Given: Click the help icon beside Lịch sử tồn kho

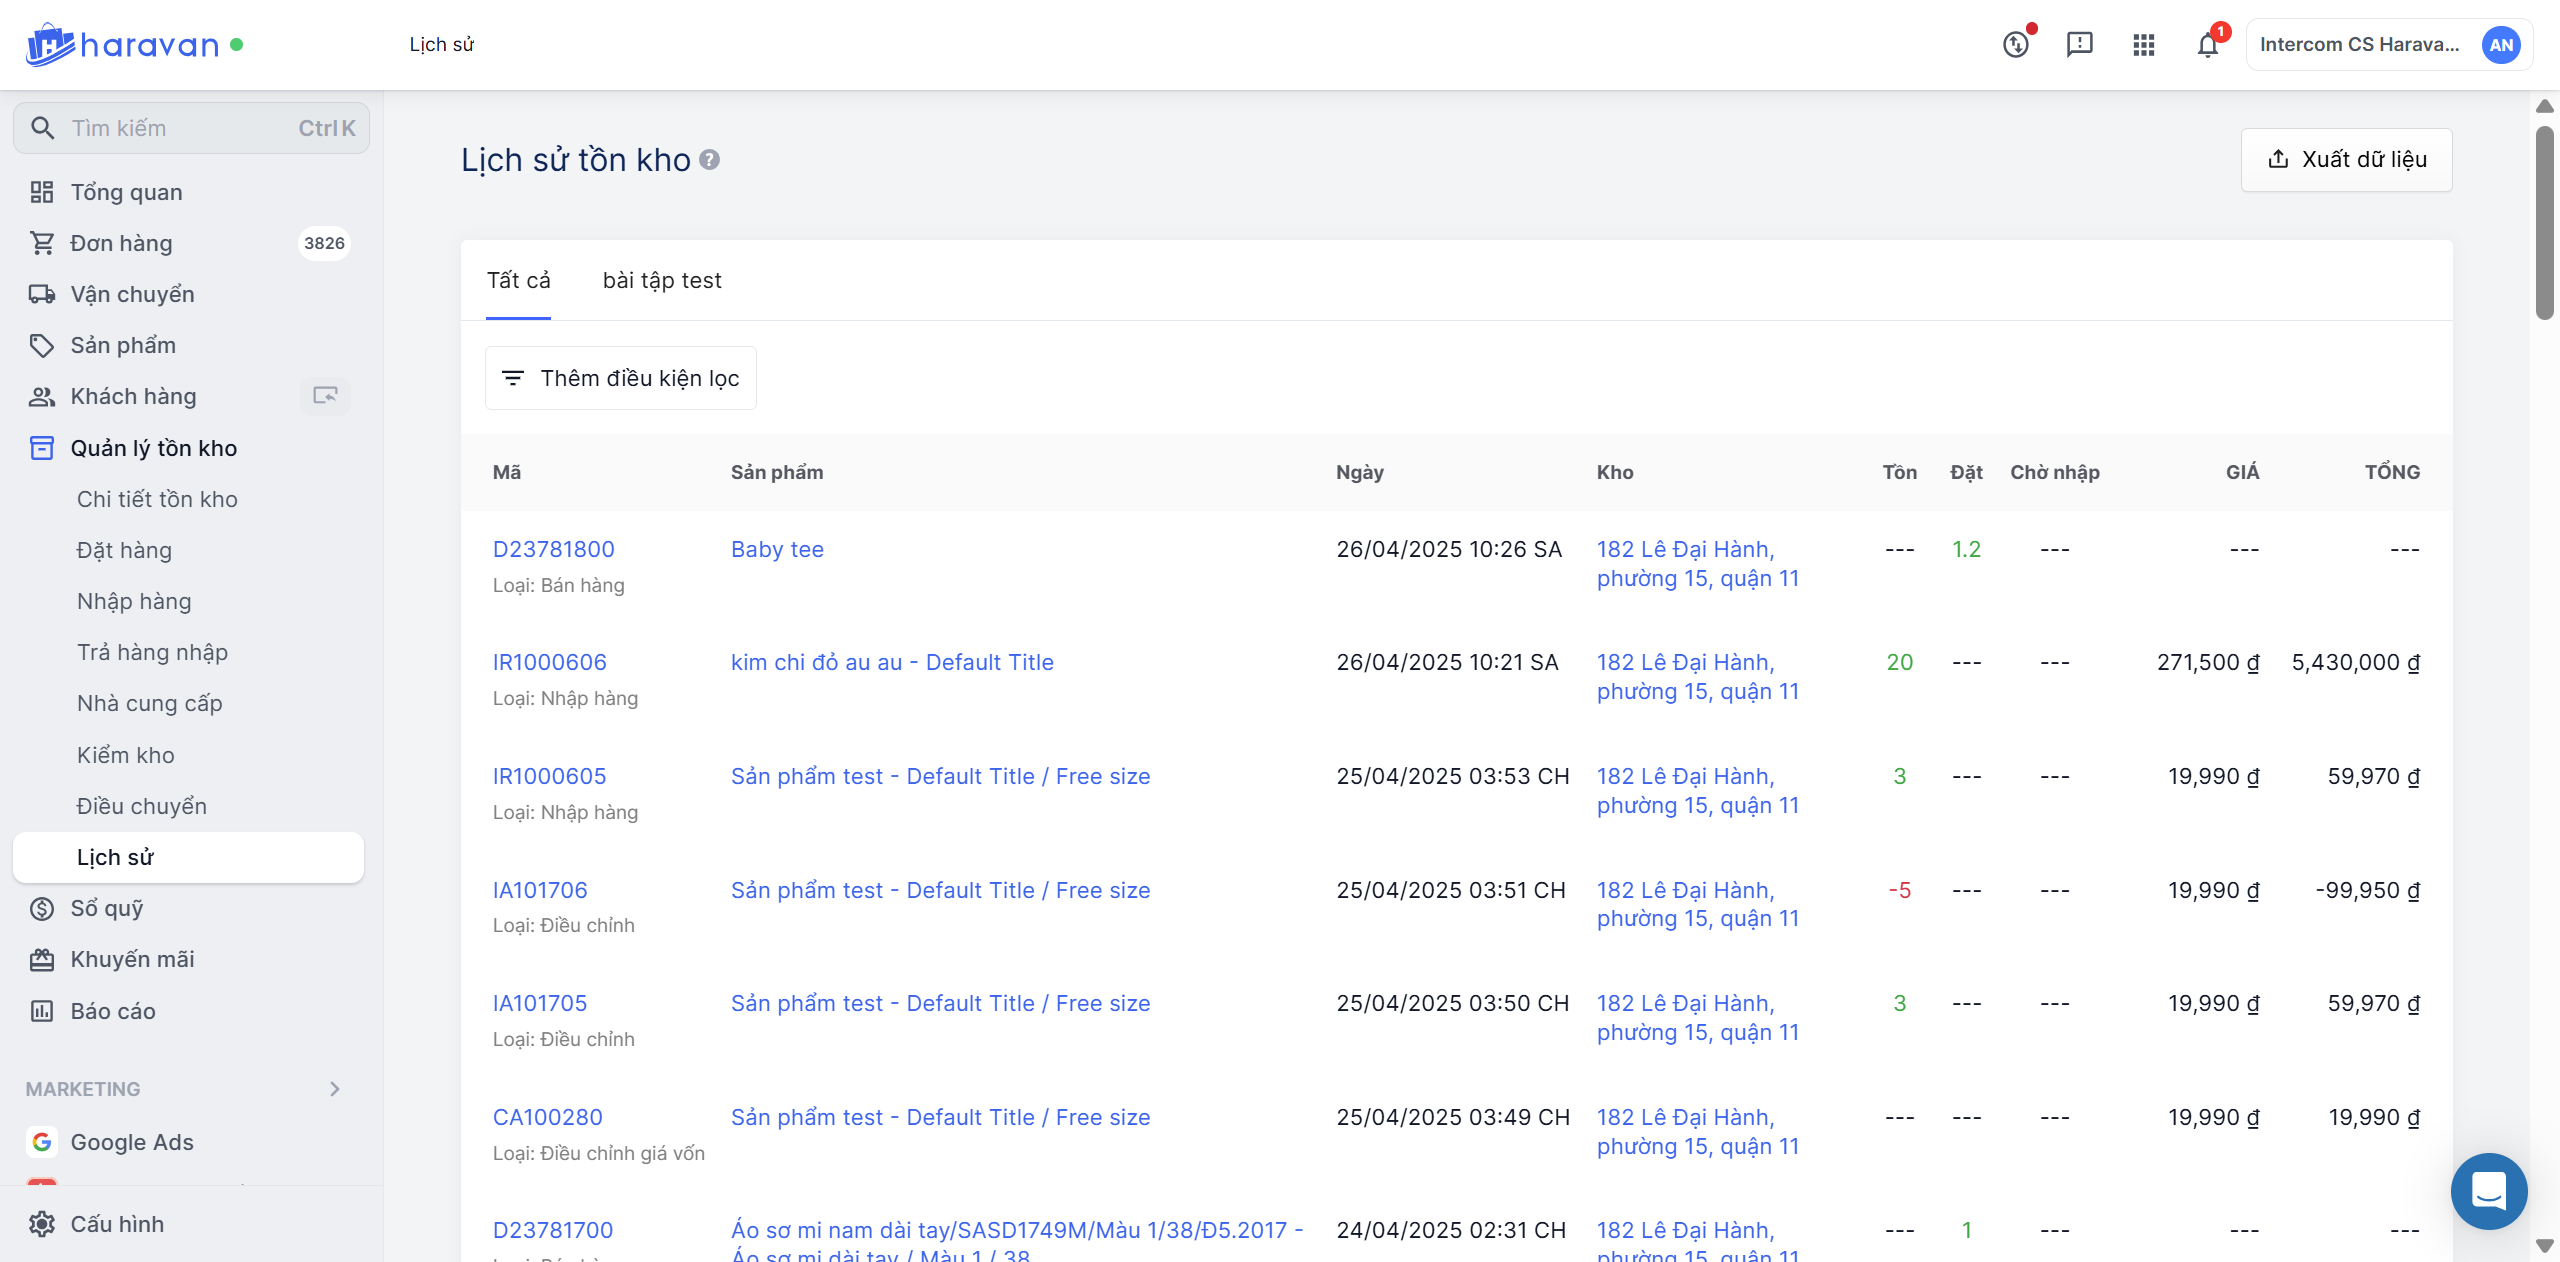Looking at the screenshot, I should (x=709, y=160).
